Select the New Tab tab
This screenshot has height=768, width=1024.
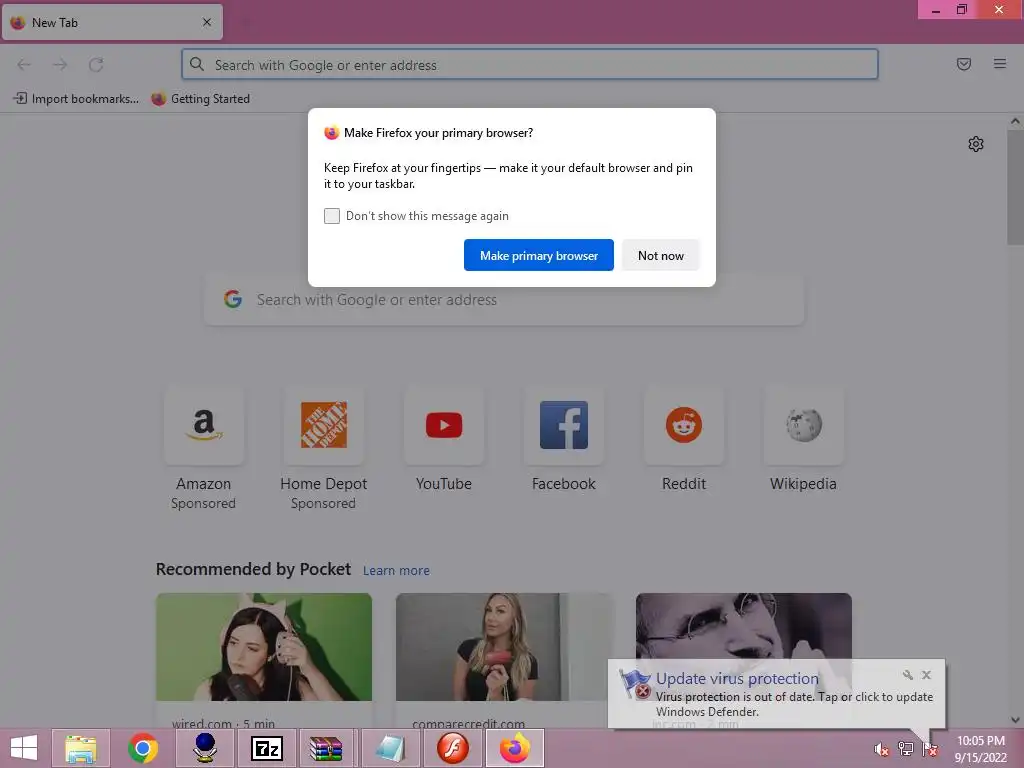click(112, 22)
